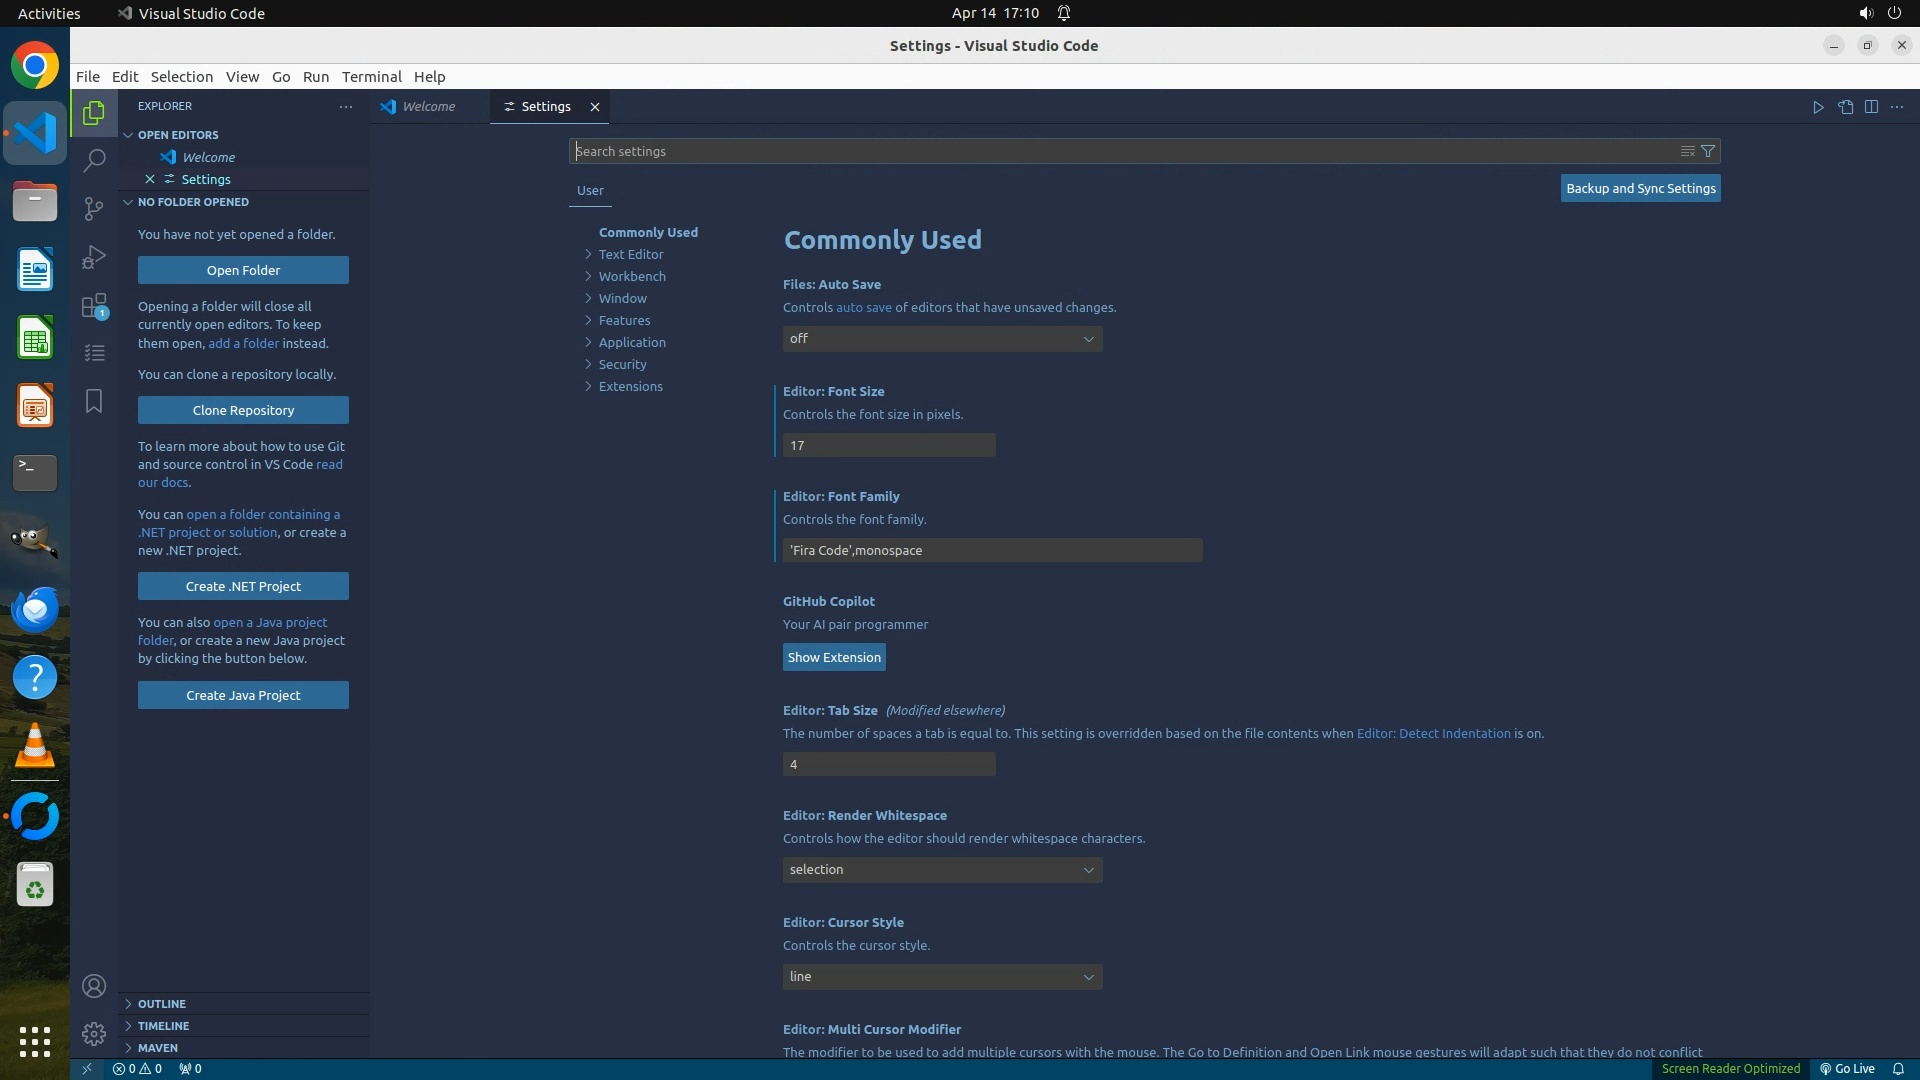The width and height of the screenshot is (1920, 1080).
Task: Open Run and Debug view
Action: coord(94,257)
